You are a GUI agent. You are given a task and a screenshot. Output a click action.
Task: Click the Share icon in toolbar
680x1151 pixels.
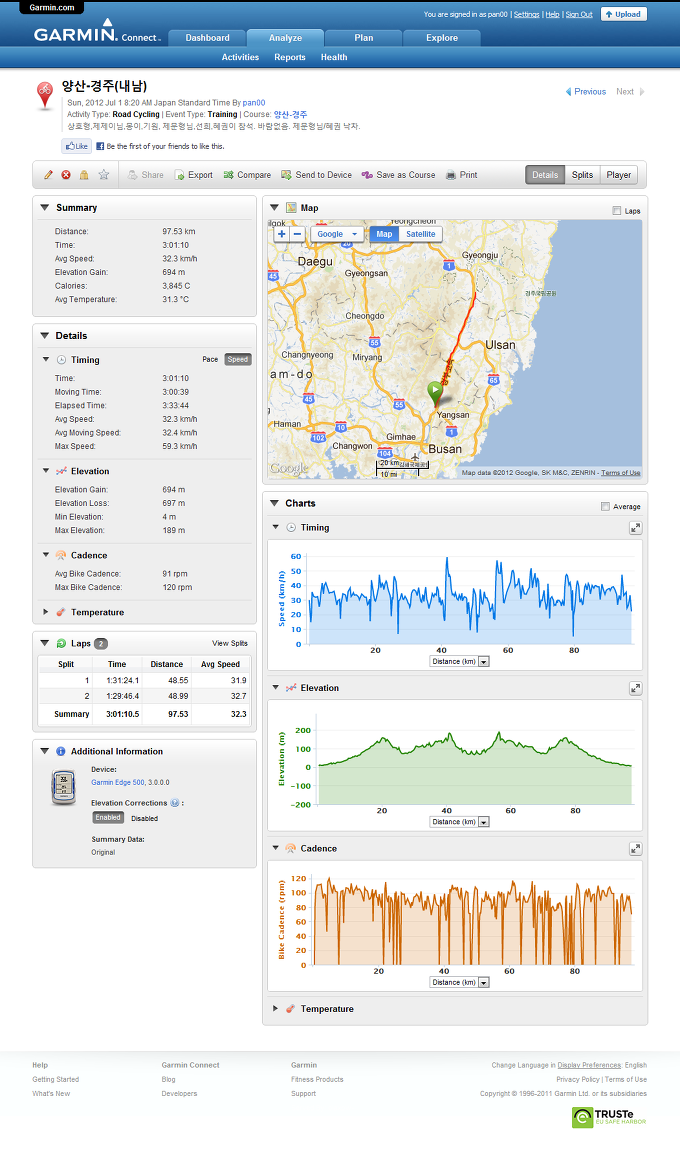tap(132, 175)
